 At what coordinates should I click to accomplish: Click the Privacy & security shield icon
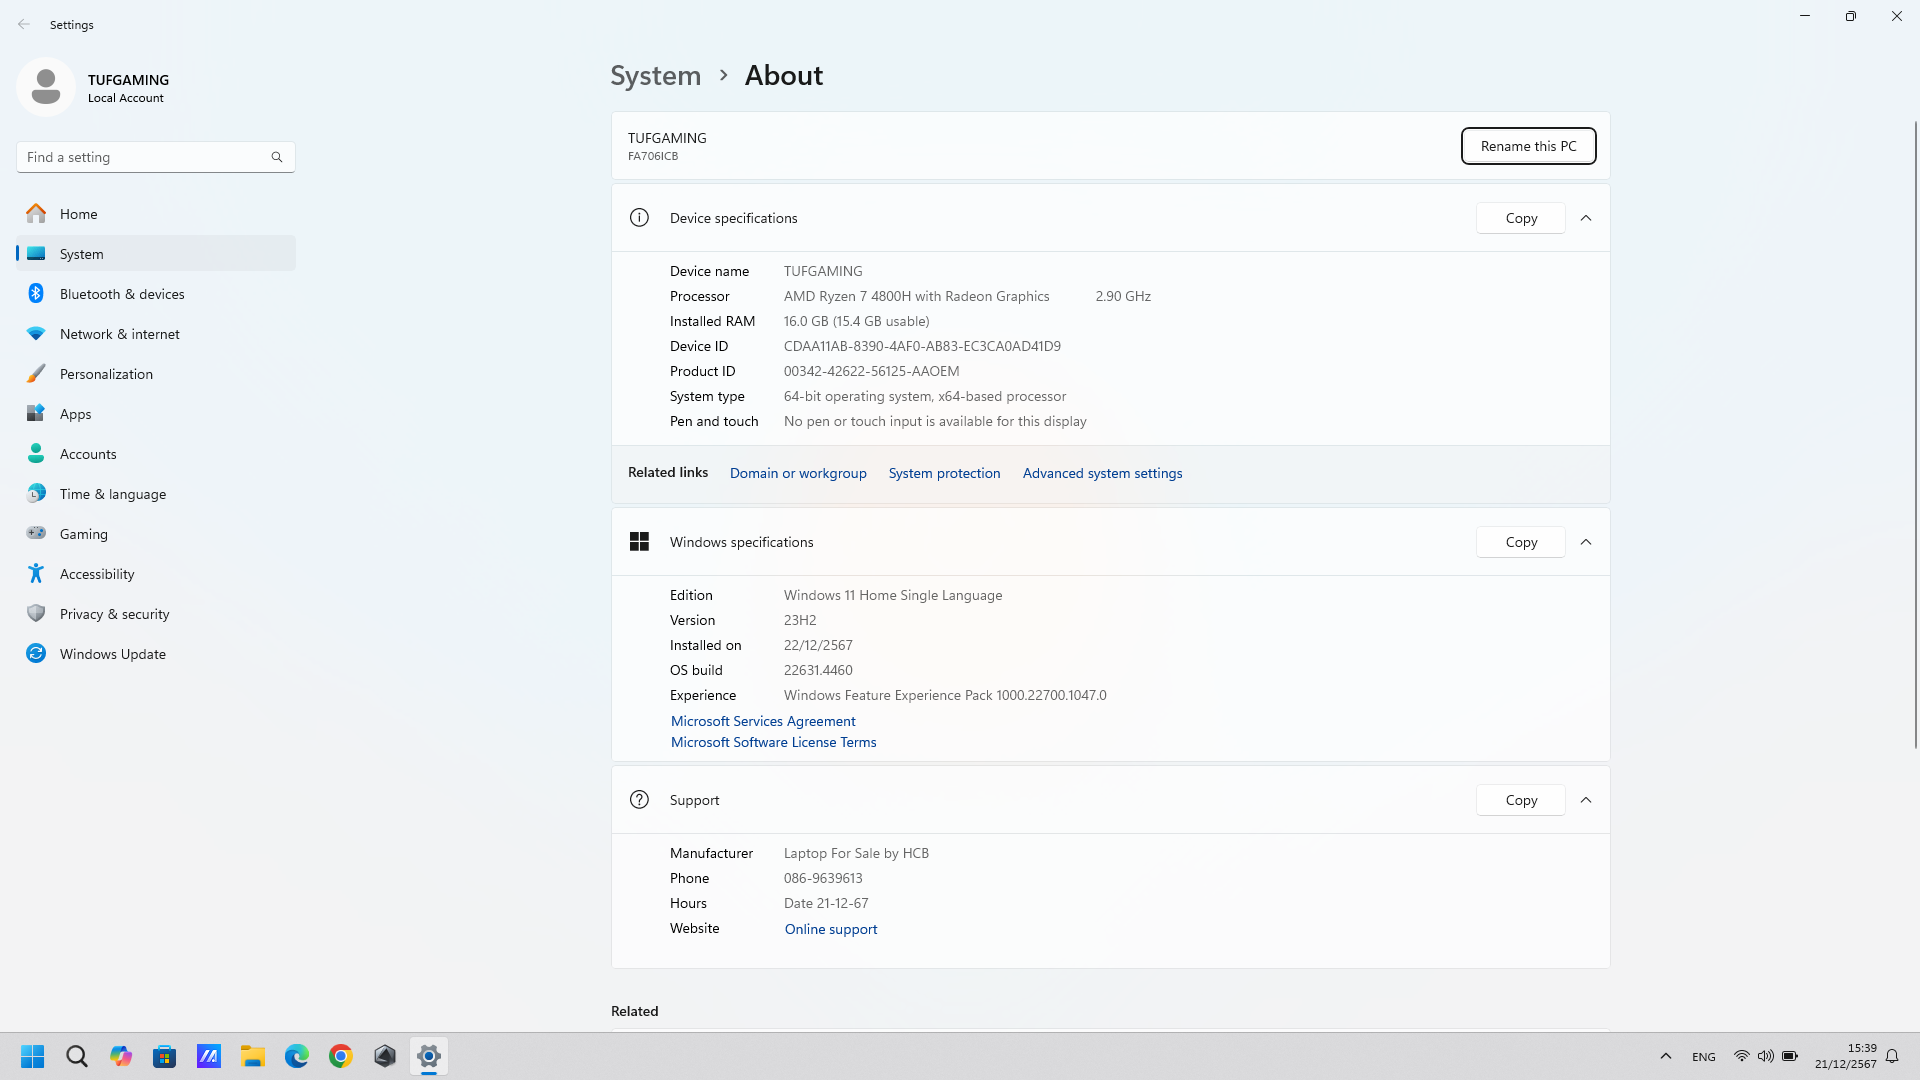tap(36, 614)
